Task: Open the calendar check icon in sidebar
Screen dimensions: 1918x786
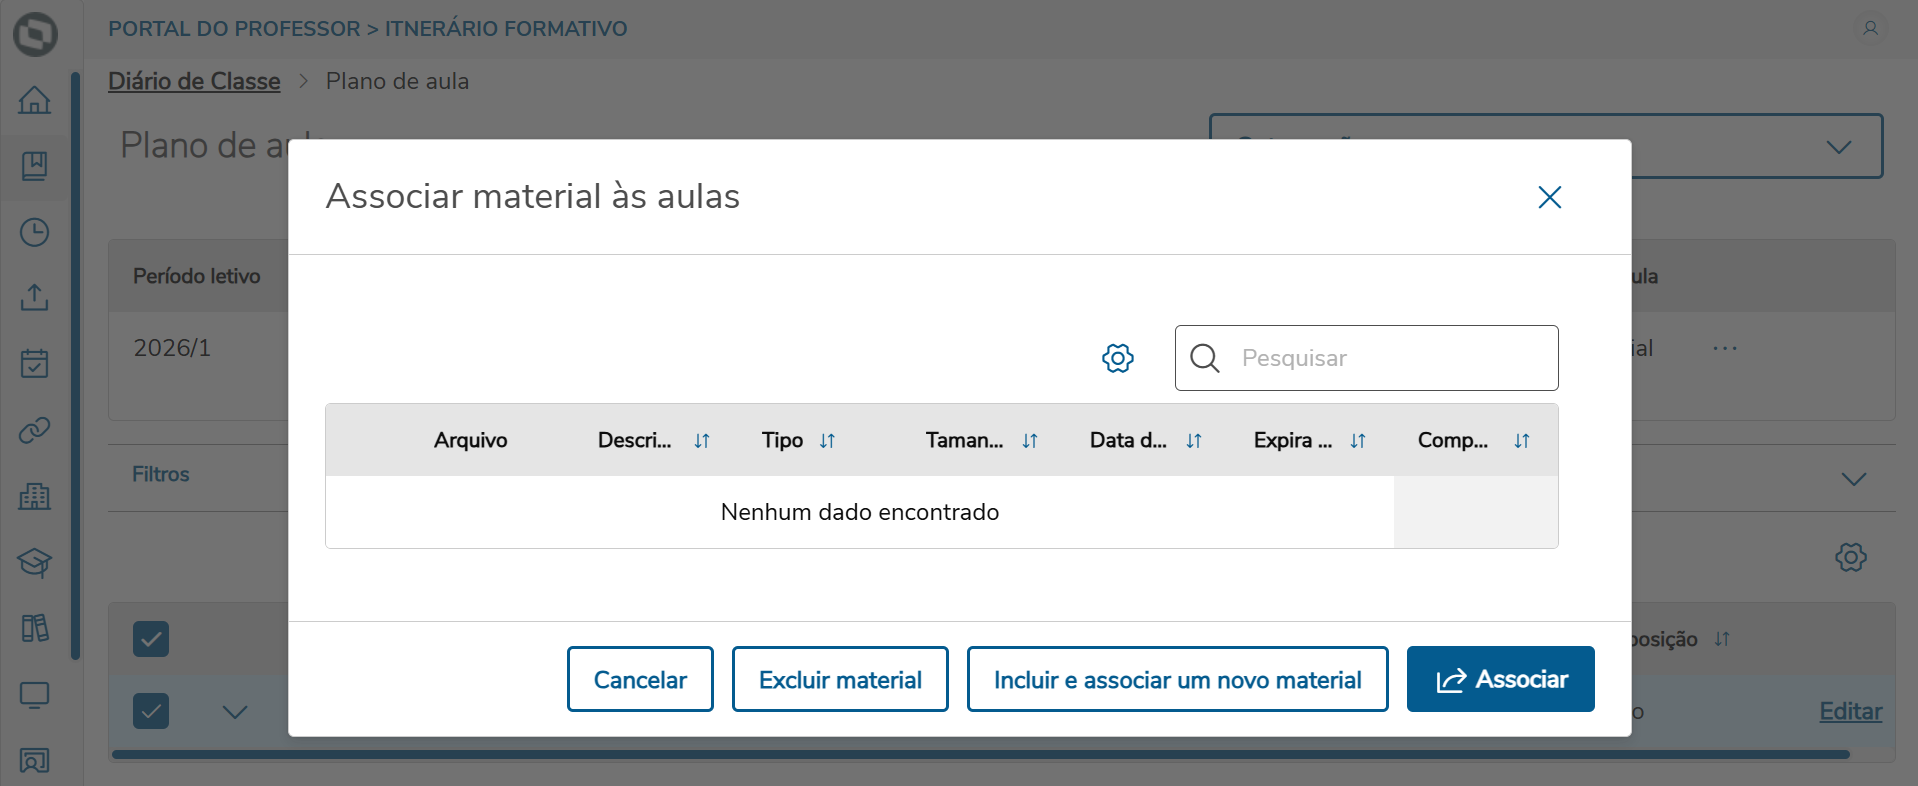Action: [x=35, y=363]
